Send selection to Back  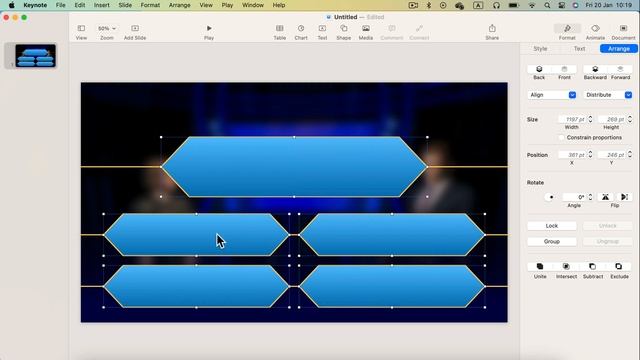(539, 69)
